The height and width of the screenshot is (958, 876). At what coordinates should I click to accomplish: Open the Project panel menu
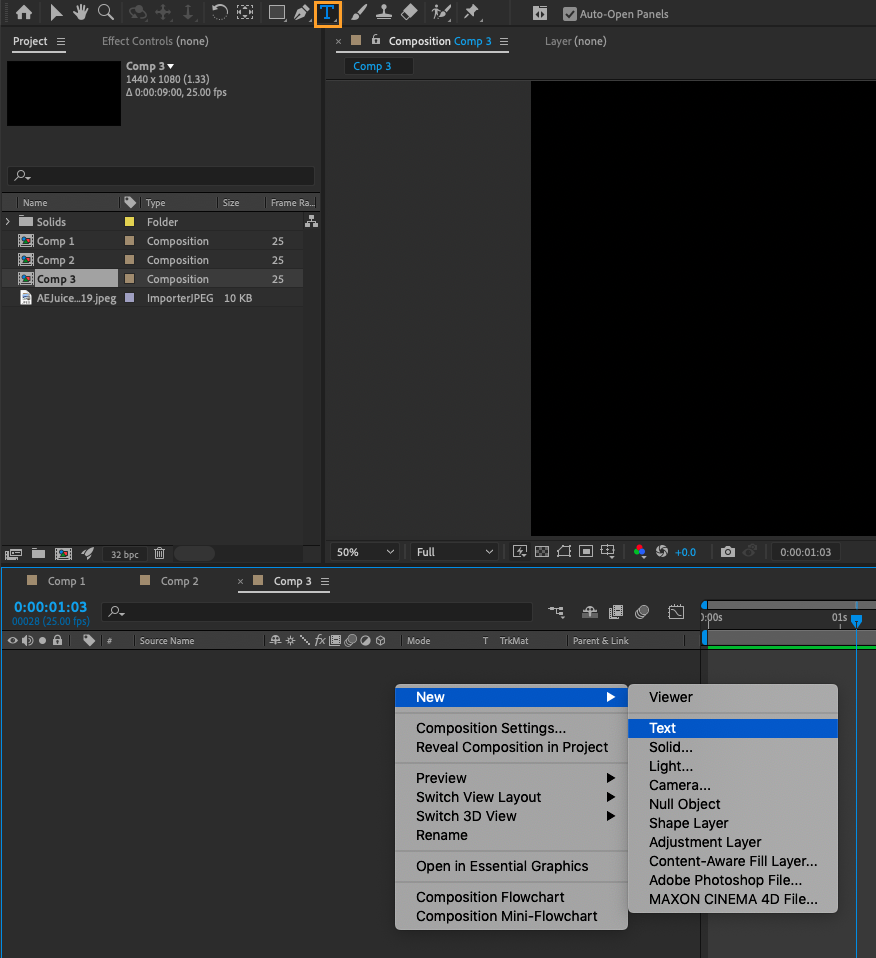point(60,41)
